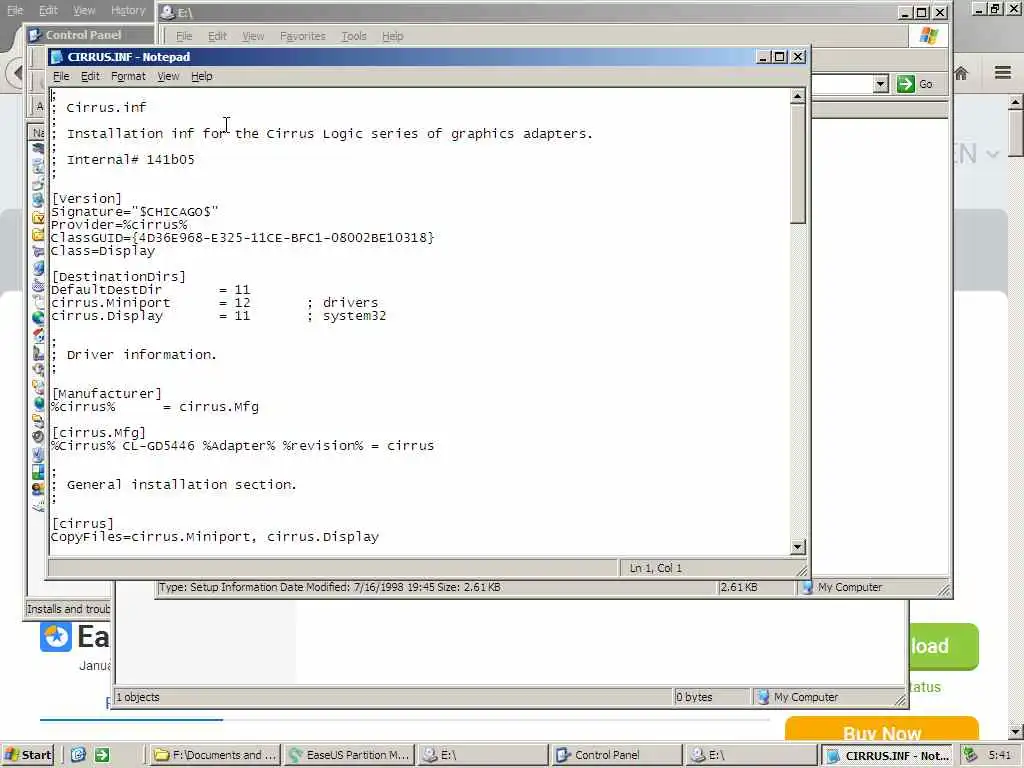Click the ClassGUID line
The image size is (1024, 768).
coord(242,238)
